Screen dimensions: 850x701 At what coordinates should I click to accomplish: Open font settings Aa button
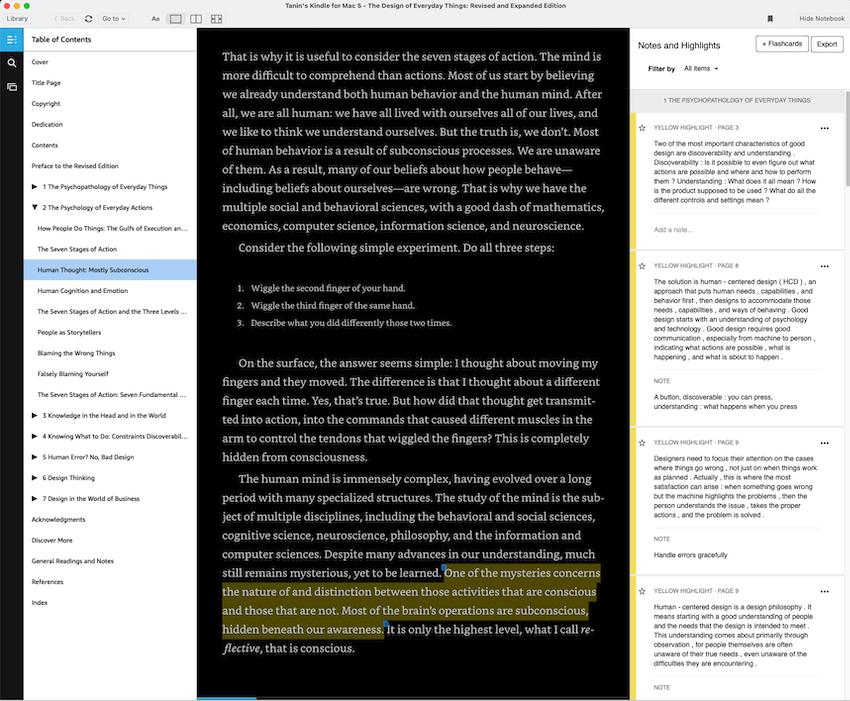[155, 18]
